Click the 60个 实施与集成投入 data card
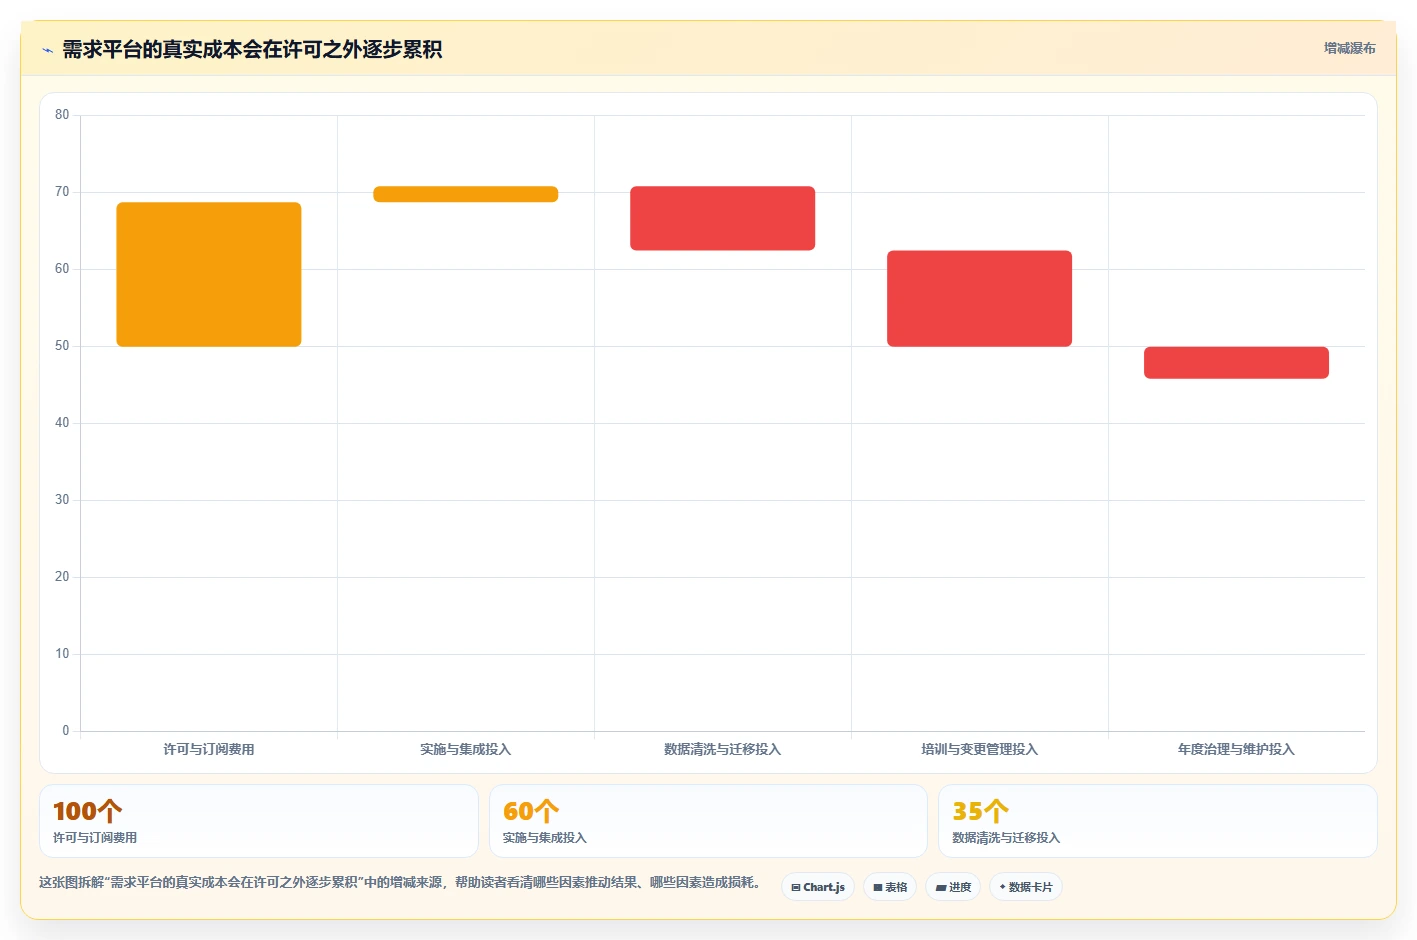Image resolution: width=1417 pixels, height=940 pixels. [x=708, y=821]
